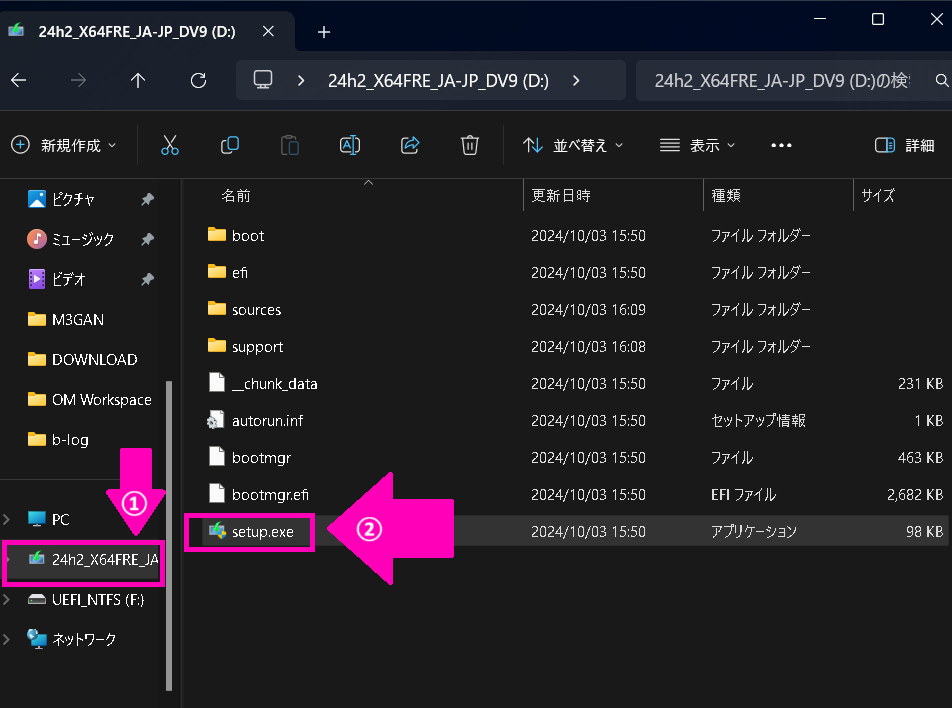Click the drive search input field
Viewport: 952px width, 708px height.
(783, 80)
